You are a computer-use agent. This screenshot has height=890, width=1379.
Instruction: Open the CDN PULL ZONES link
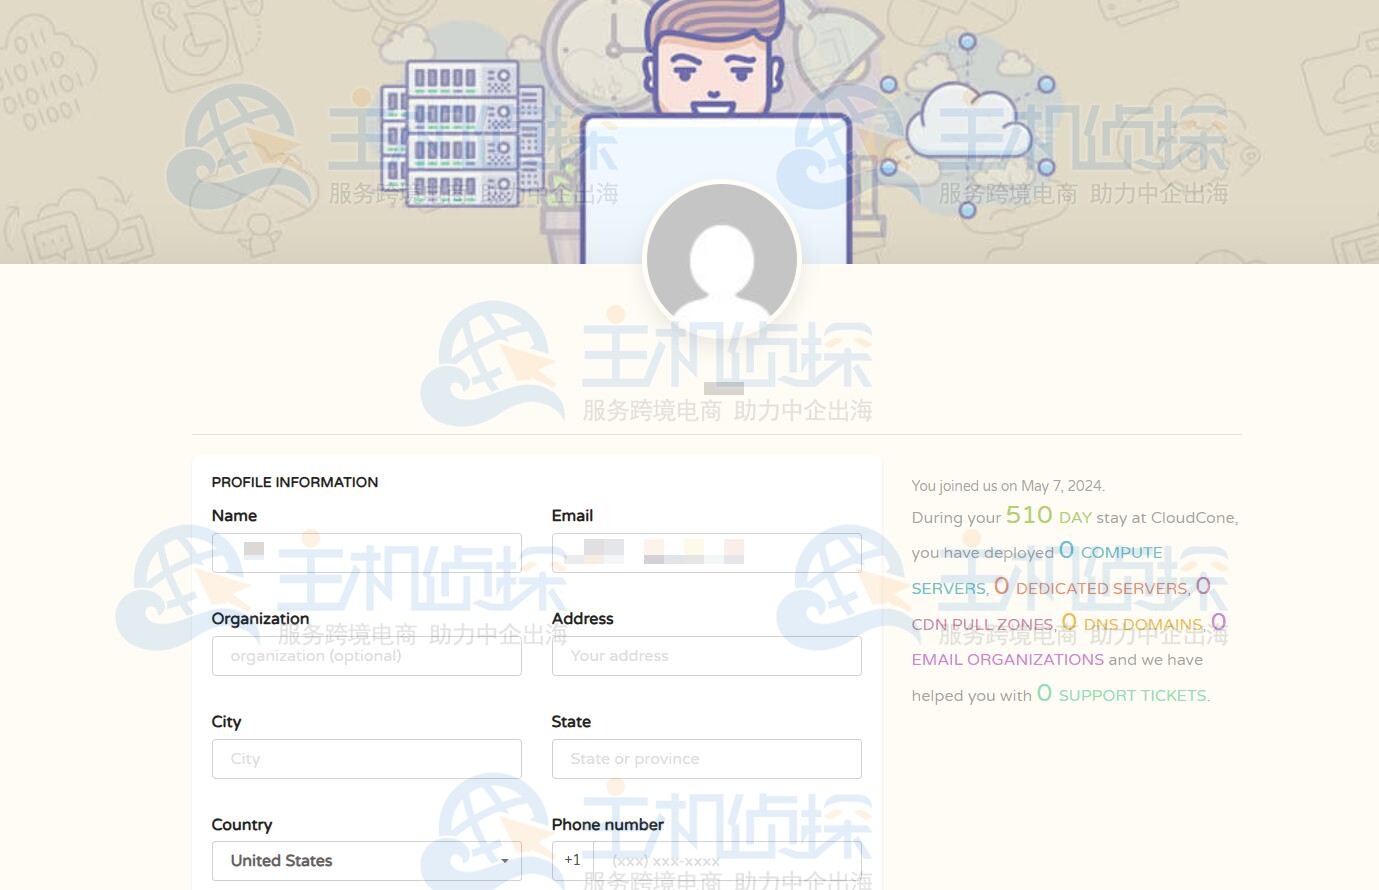click(982, 625)
